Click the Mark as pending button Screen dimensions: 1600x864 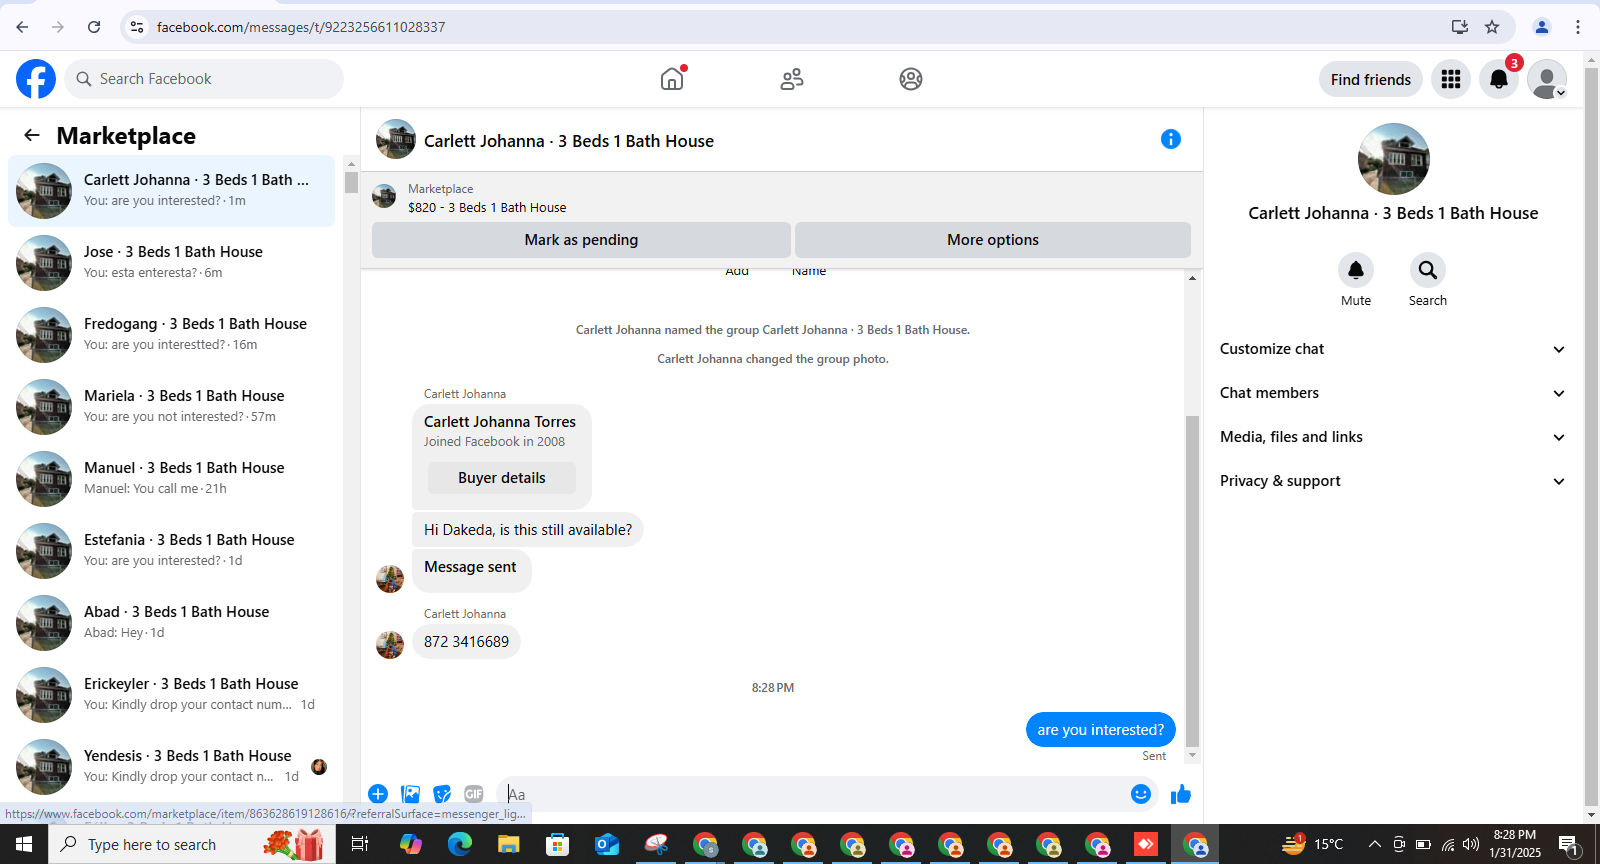coord(581,240)
